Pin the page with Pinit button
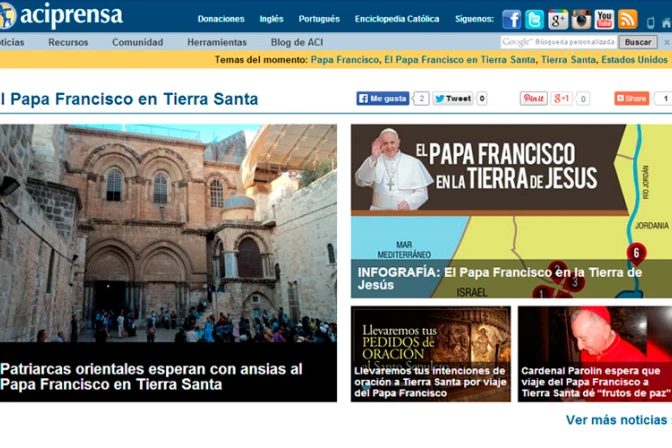 pos(533,98)
